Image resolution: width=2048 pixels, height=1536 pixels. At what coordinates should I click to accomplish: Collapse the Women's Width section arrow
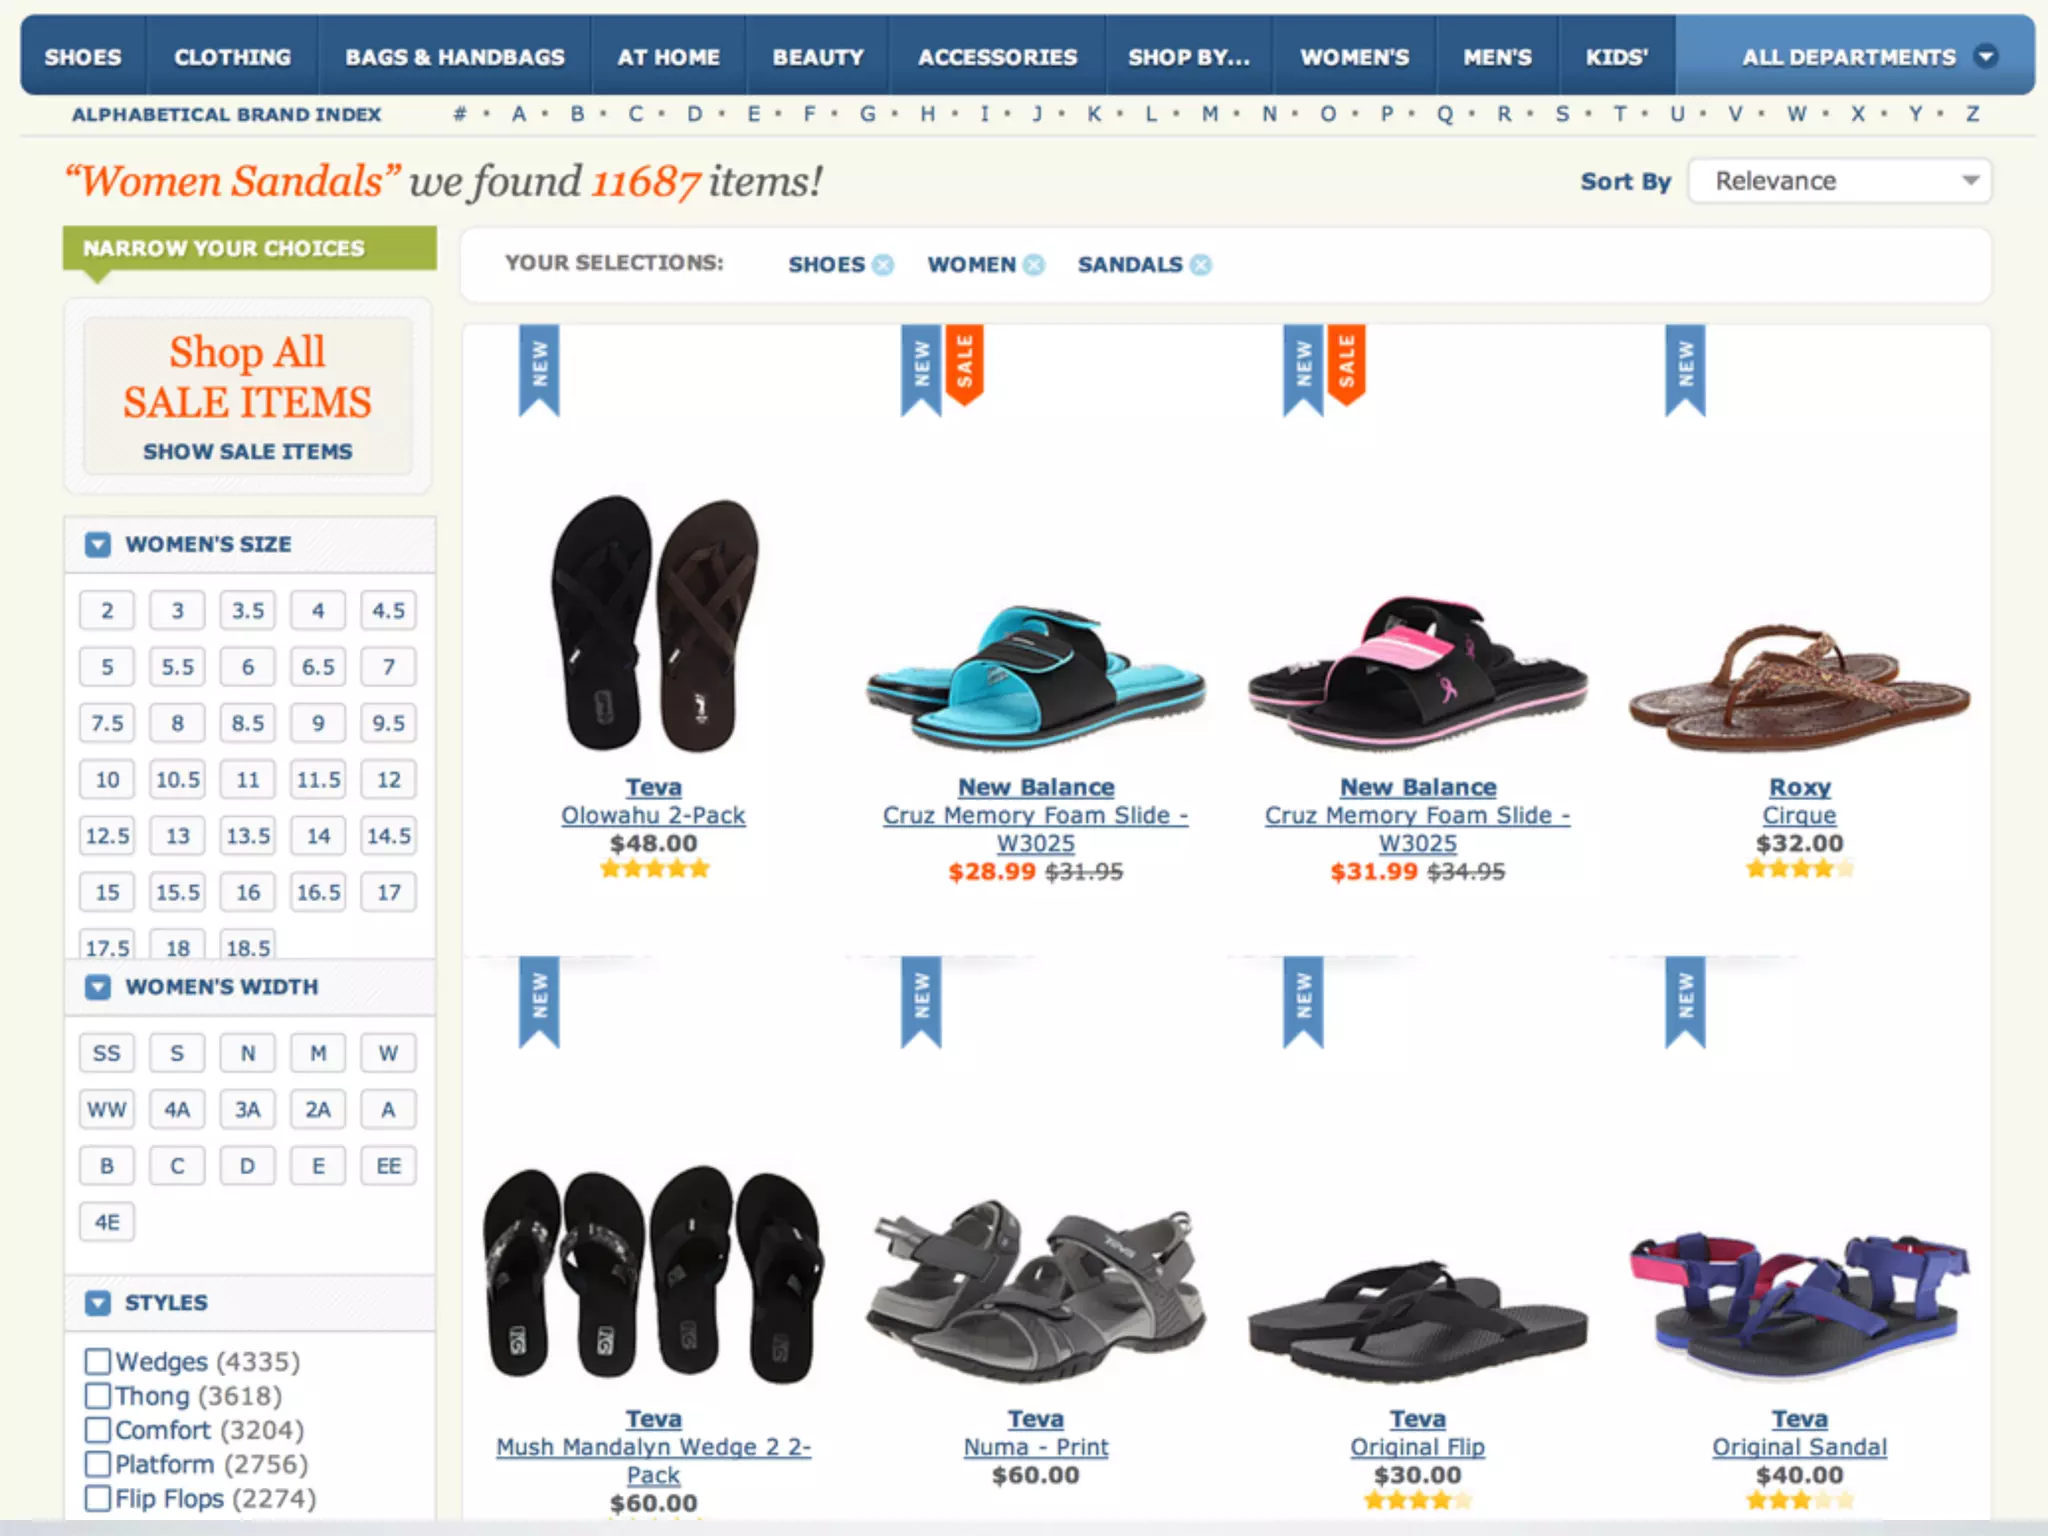[98, 987]
